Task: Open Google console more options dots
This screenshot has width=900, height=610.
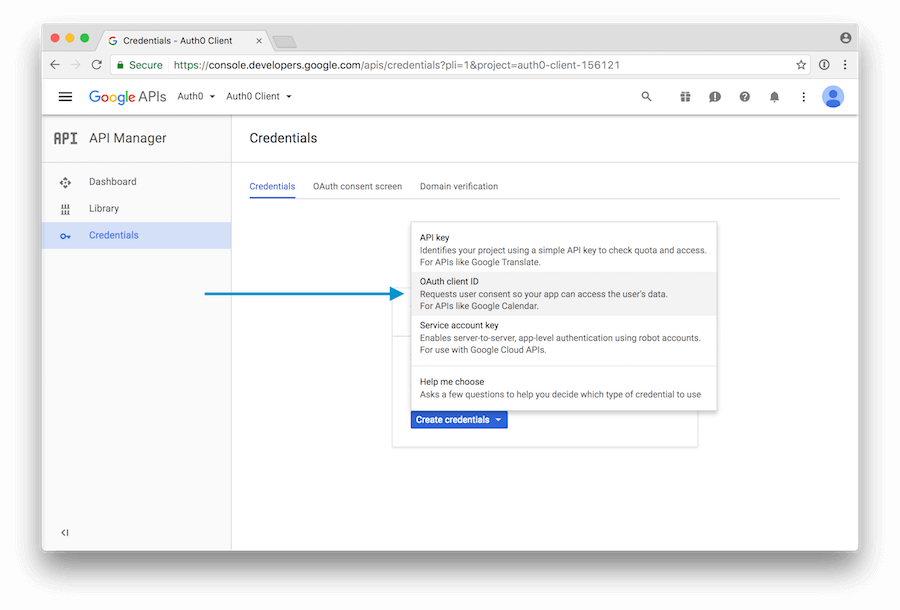Action: click(x=804, y=96)
